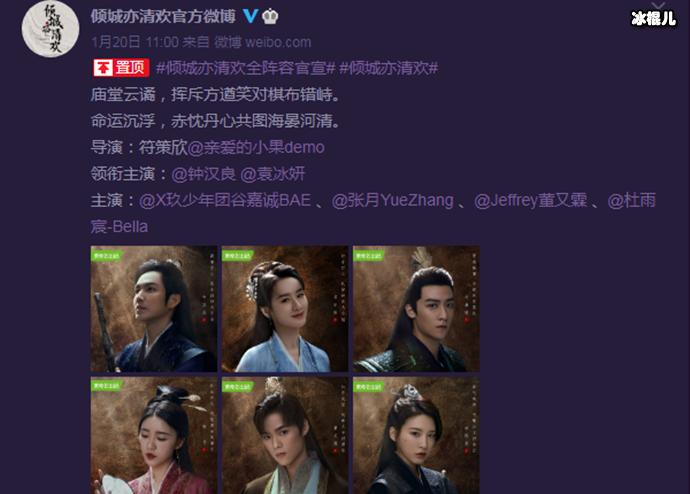
Task: Click the red 置顶 pinned badge
Action: click(x=121, y=68)
